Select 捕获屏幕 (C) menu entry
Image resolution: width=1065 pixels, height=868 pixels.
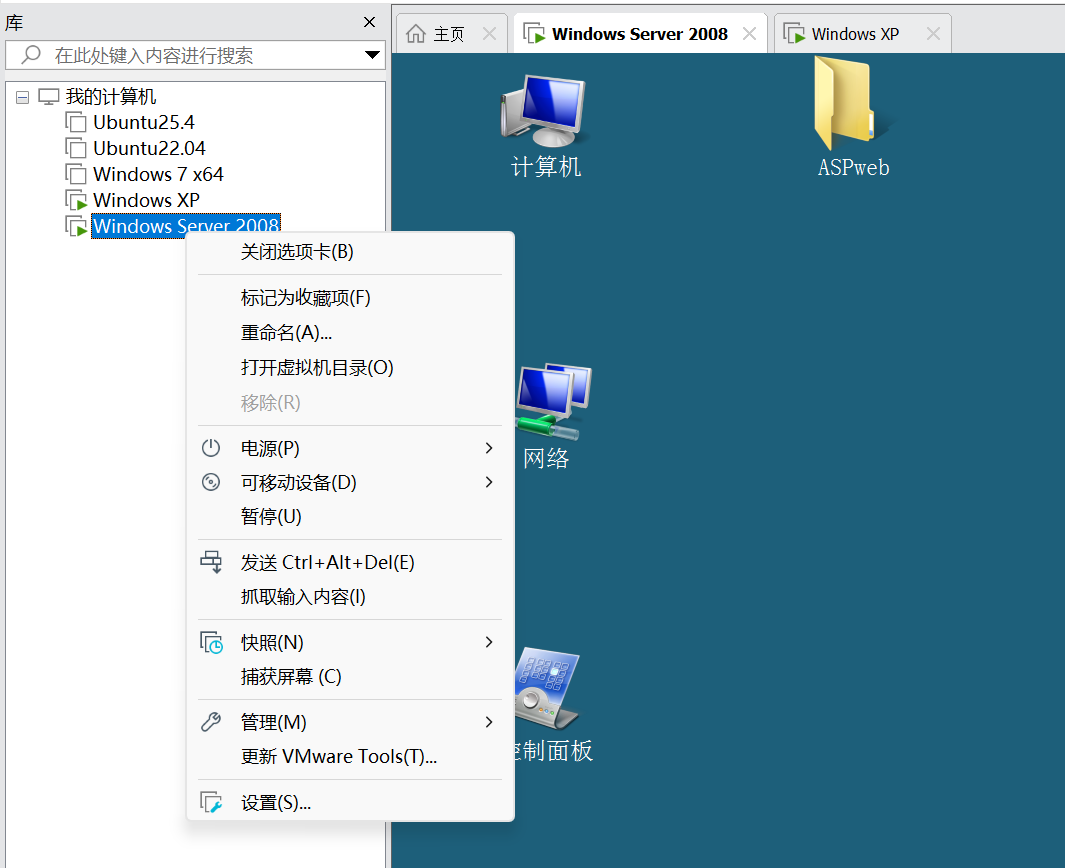click(x=350, y=676)
